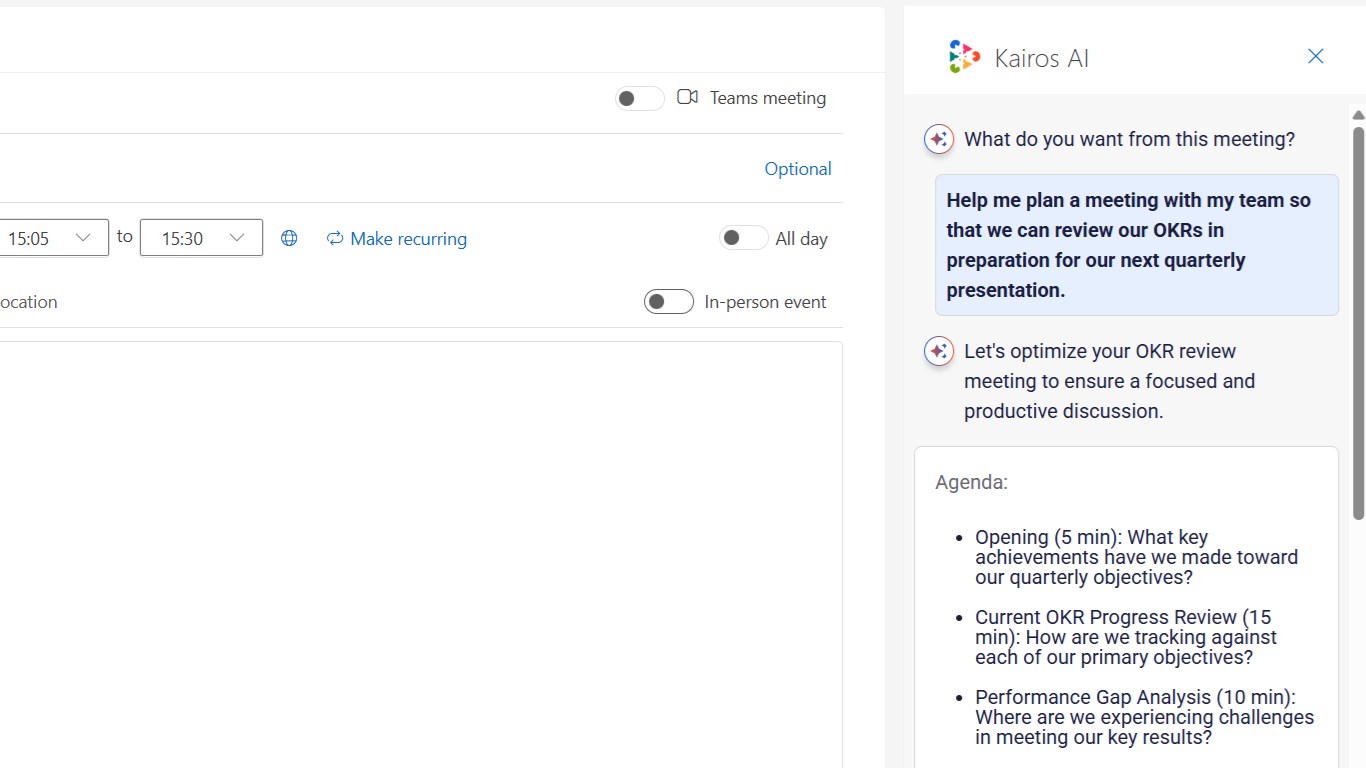Click the Kairos AI logo icon
This screenshot has width=1366, height=768.
pyautogui.click(x=964, y=57)
